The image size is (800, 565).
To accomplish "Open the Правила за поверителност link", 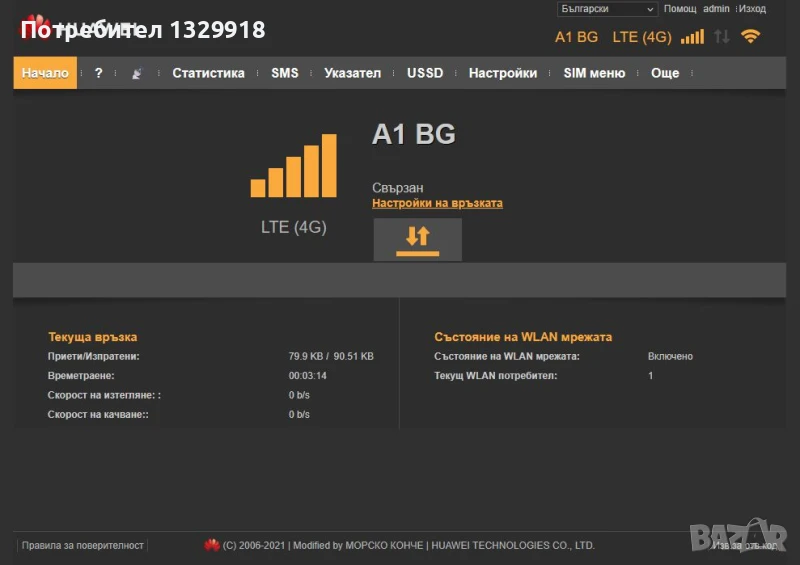I will (x=83, y=546).
